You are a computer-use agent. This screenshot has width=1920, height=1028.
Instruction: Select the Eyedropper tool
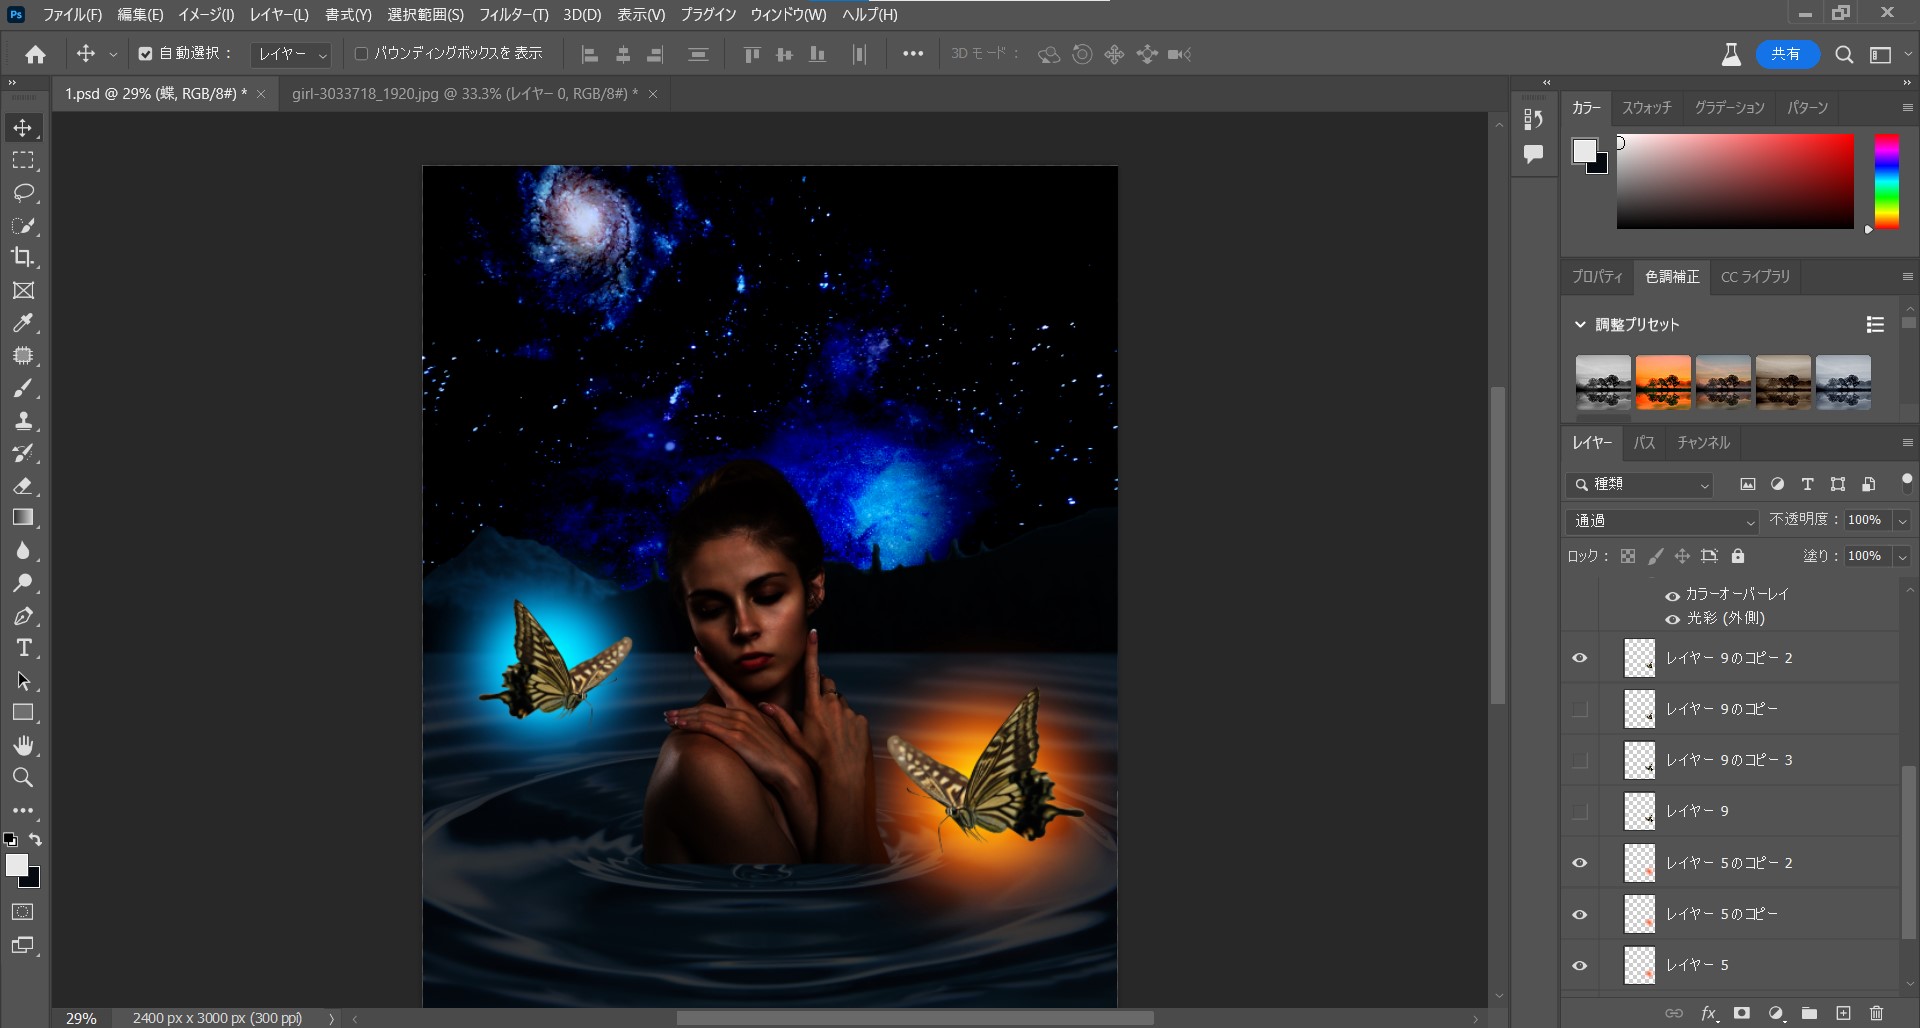23,323
